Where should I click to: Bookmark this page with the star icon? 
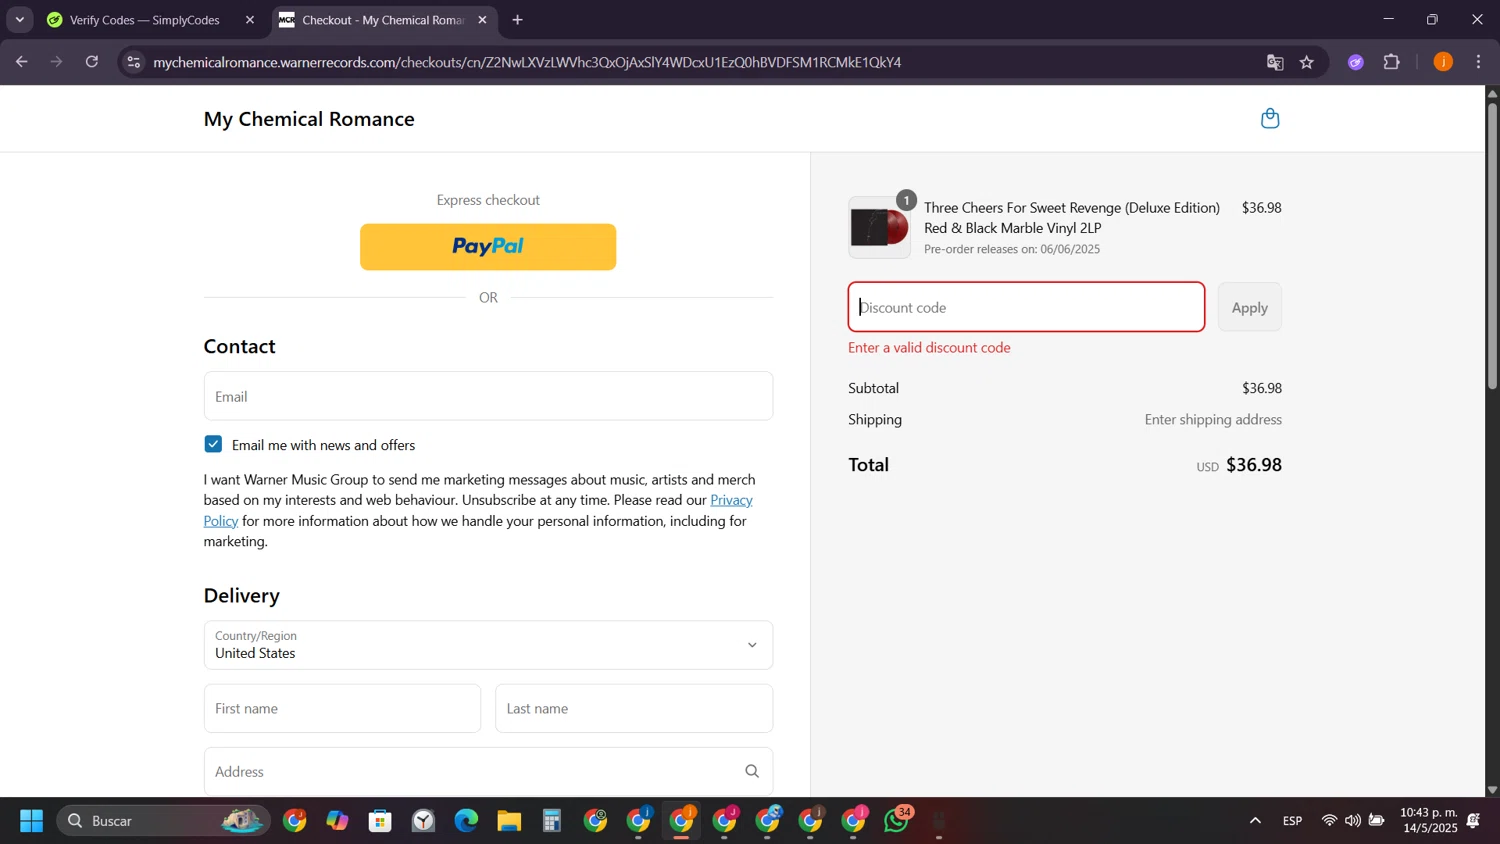tap(1307, 62)
